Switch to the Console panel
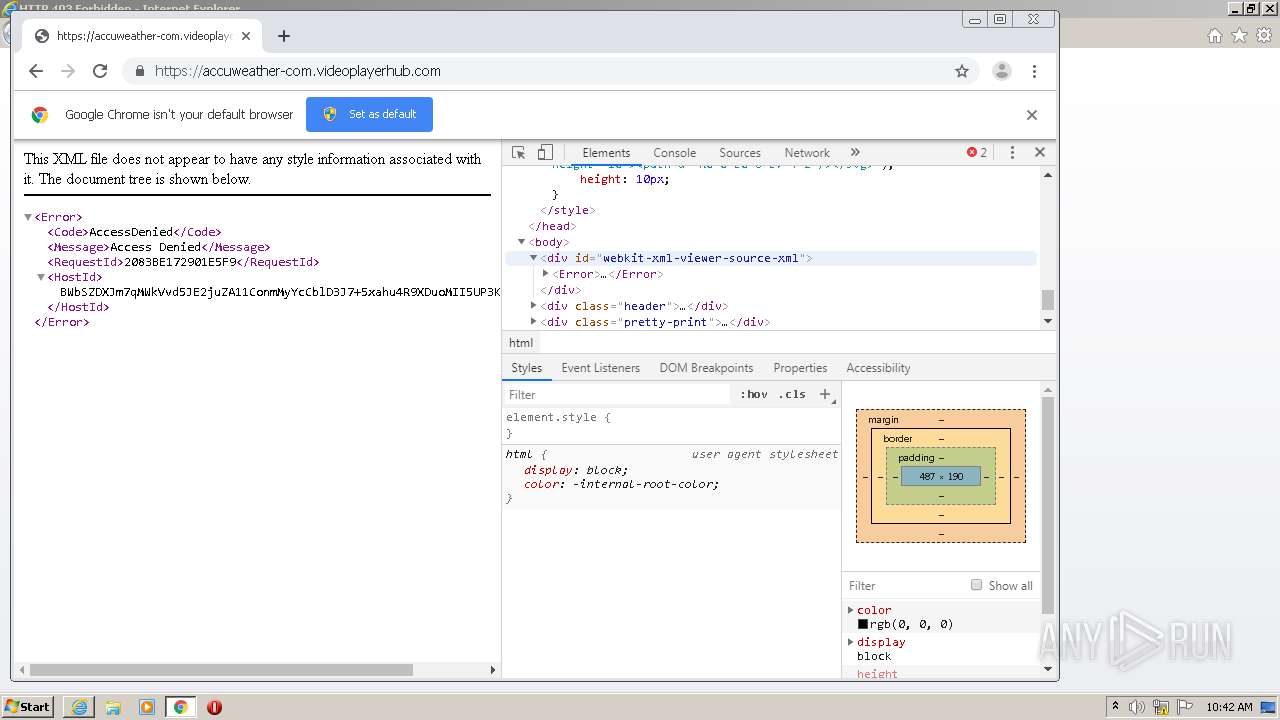Image resolution: width=1280 pixels, height=720 pixels. coord(675,153)
